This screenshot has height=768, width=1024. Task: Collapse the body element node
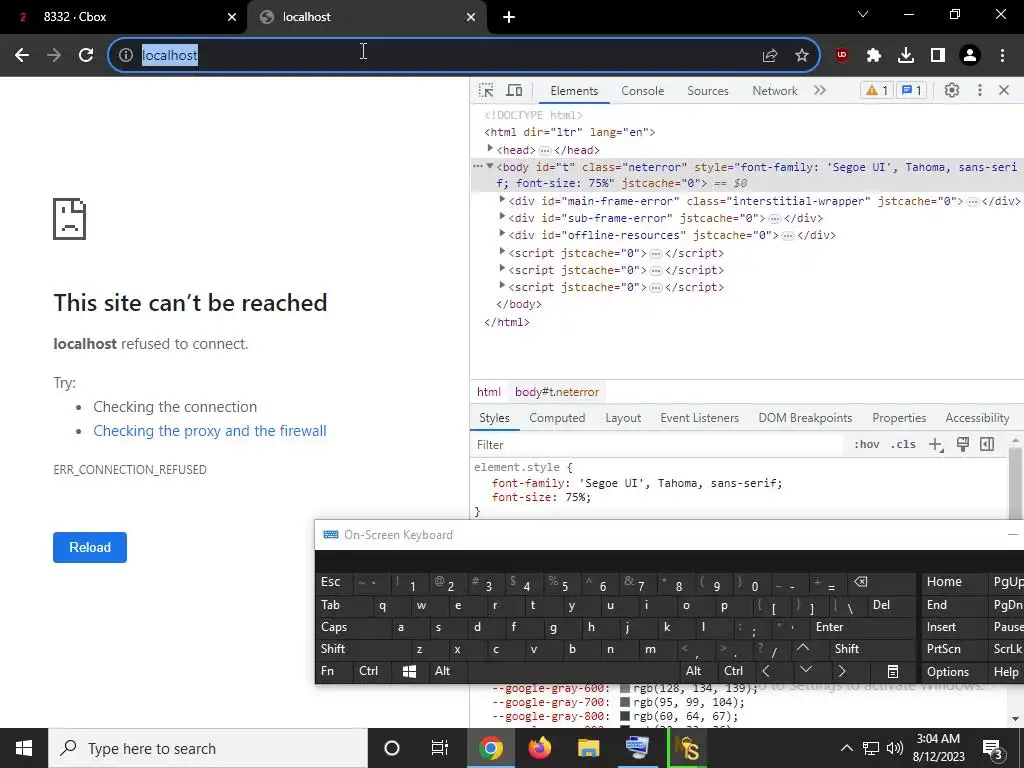(x=490, y=166)
